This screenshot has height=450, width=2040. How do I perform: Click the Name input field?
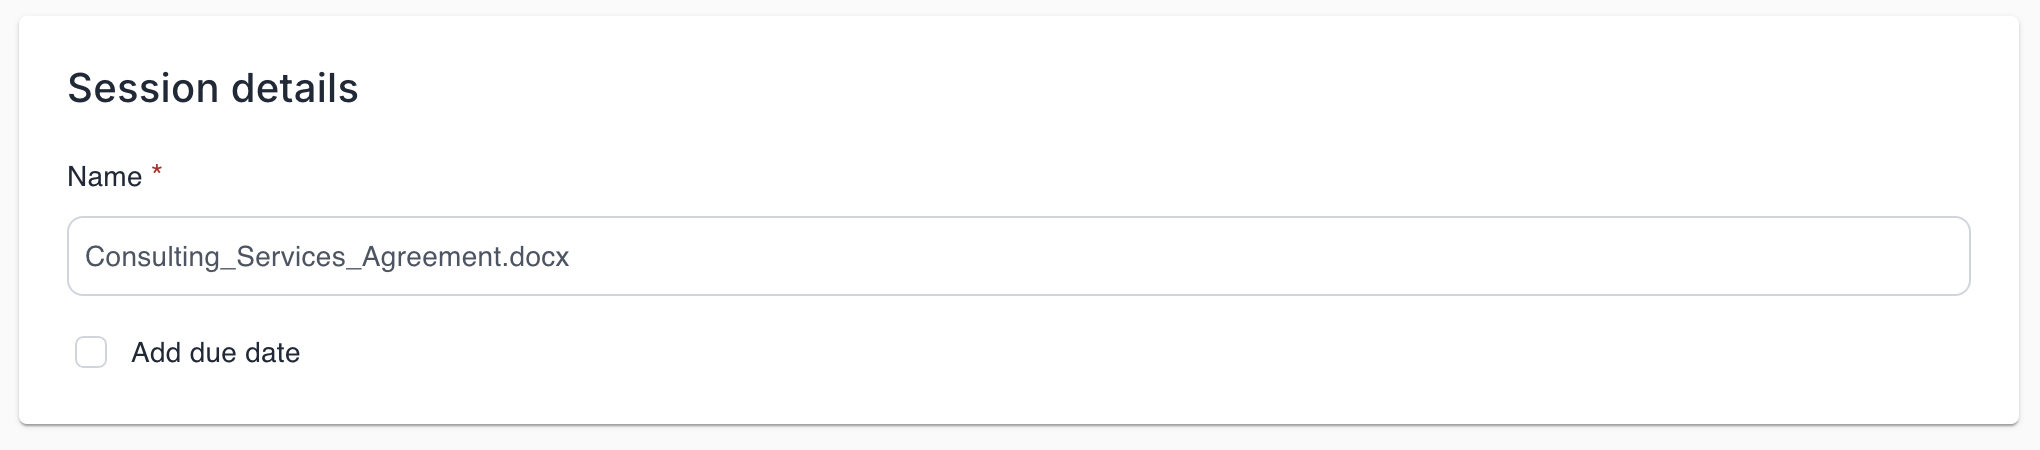[1018, 256]
